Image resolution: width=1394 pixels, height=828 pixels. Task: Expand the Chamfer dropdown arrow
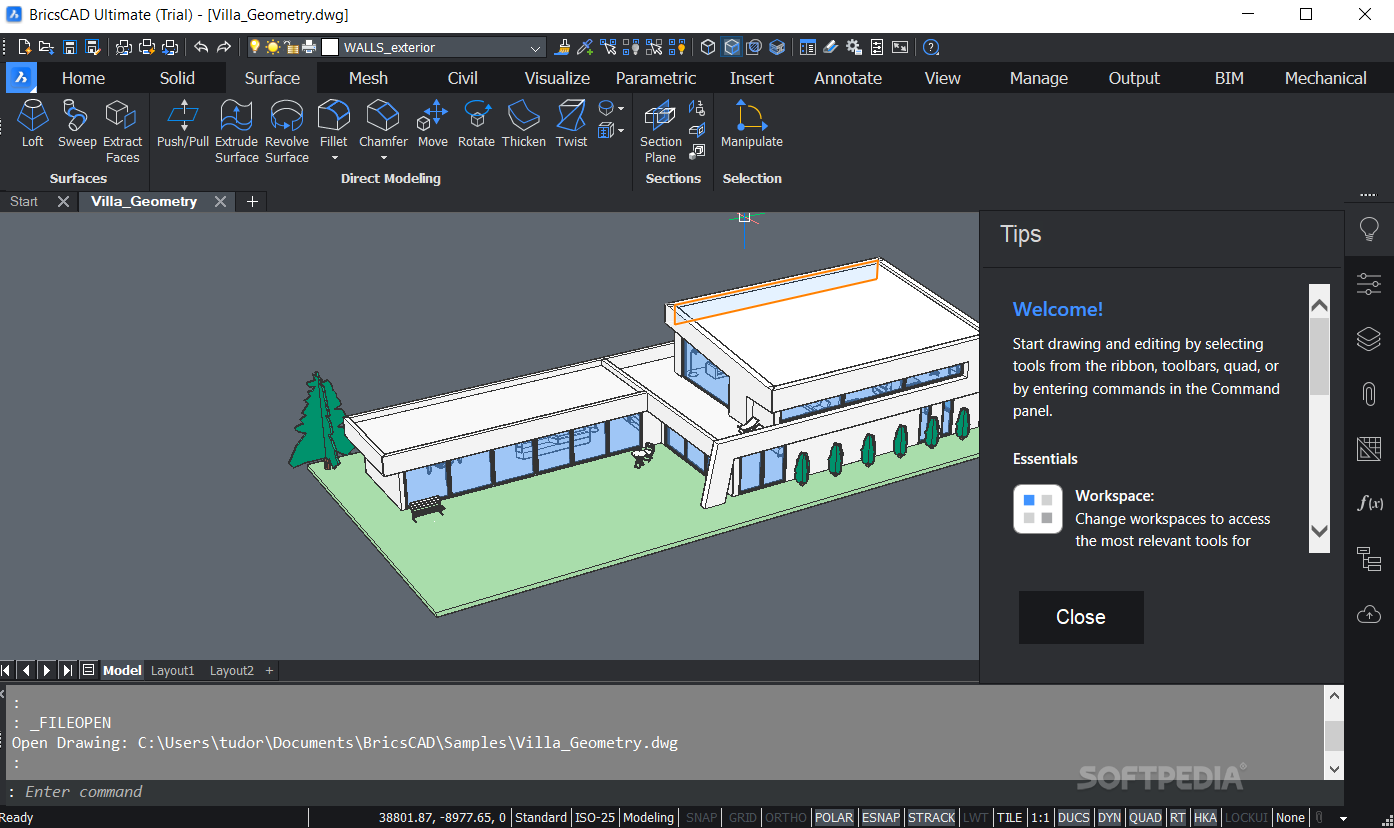click(x=383, y=158)
